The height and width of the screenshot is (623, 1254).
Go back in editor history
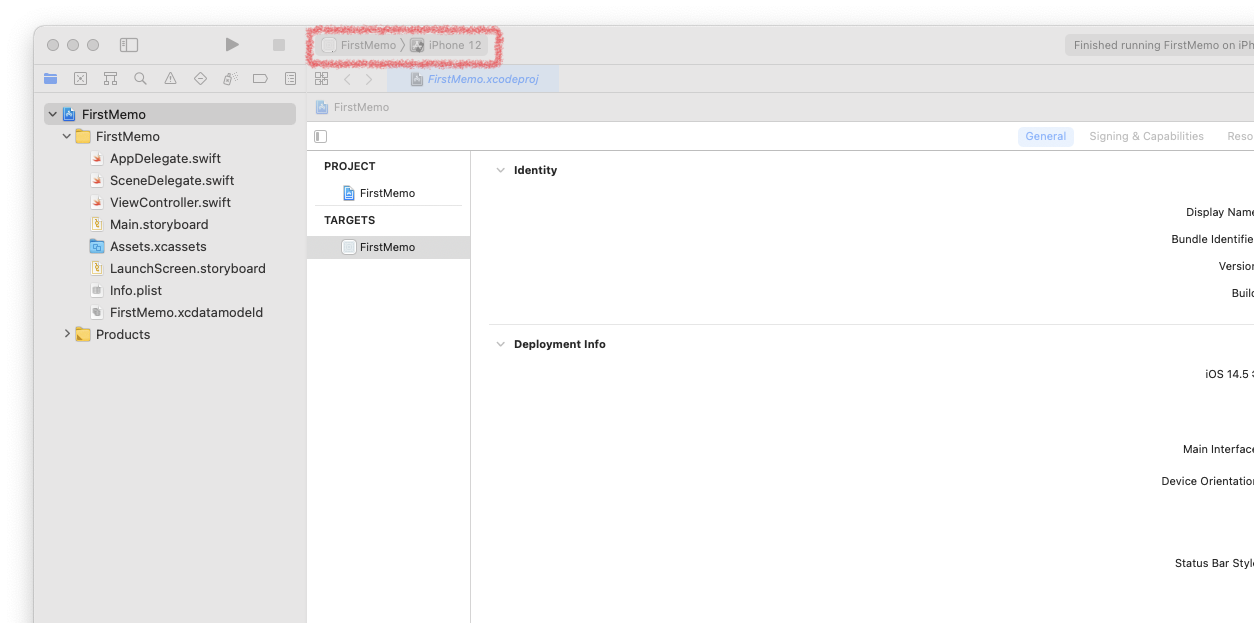[347, 79]
